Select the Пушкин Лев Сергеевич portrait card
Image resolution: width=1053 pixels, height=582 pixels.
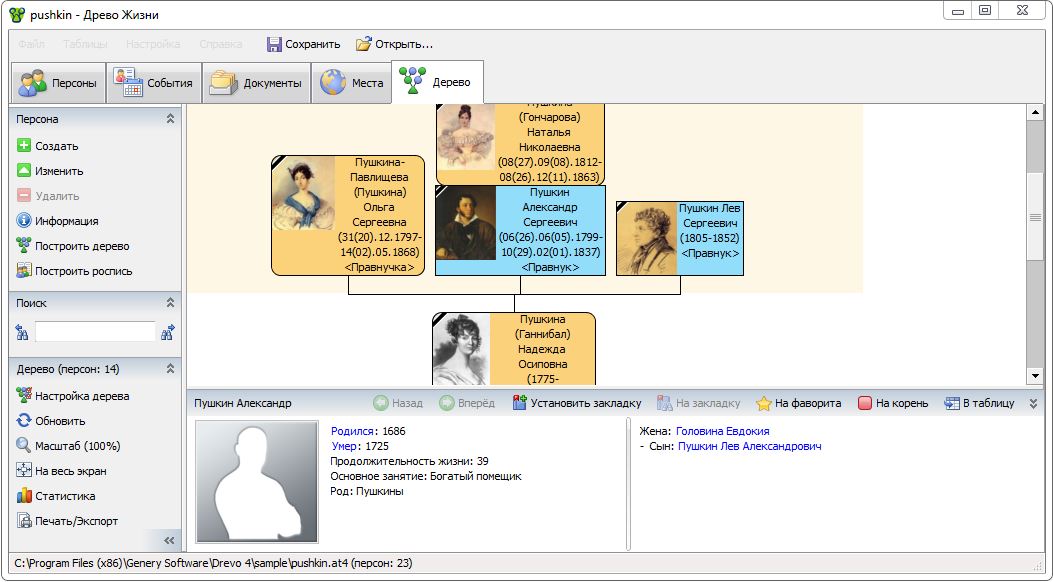pos(679,238)
